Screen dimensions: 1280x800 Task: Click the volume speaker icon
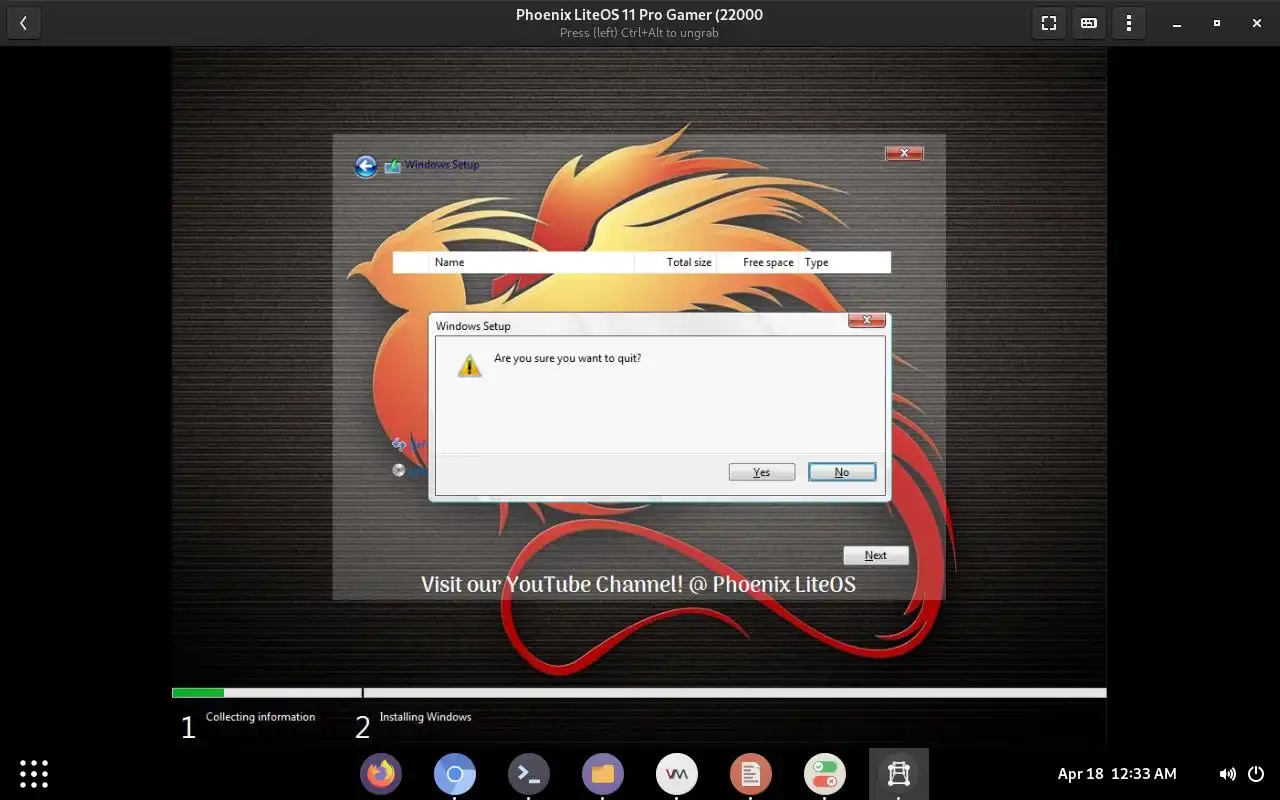point(1227,774)
